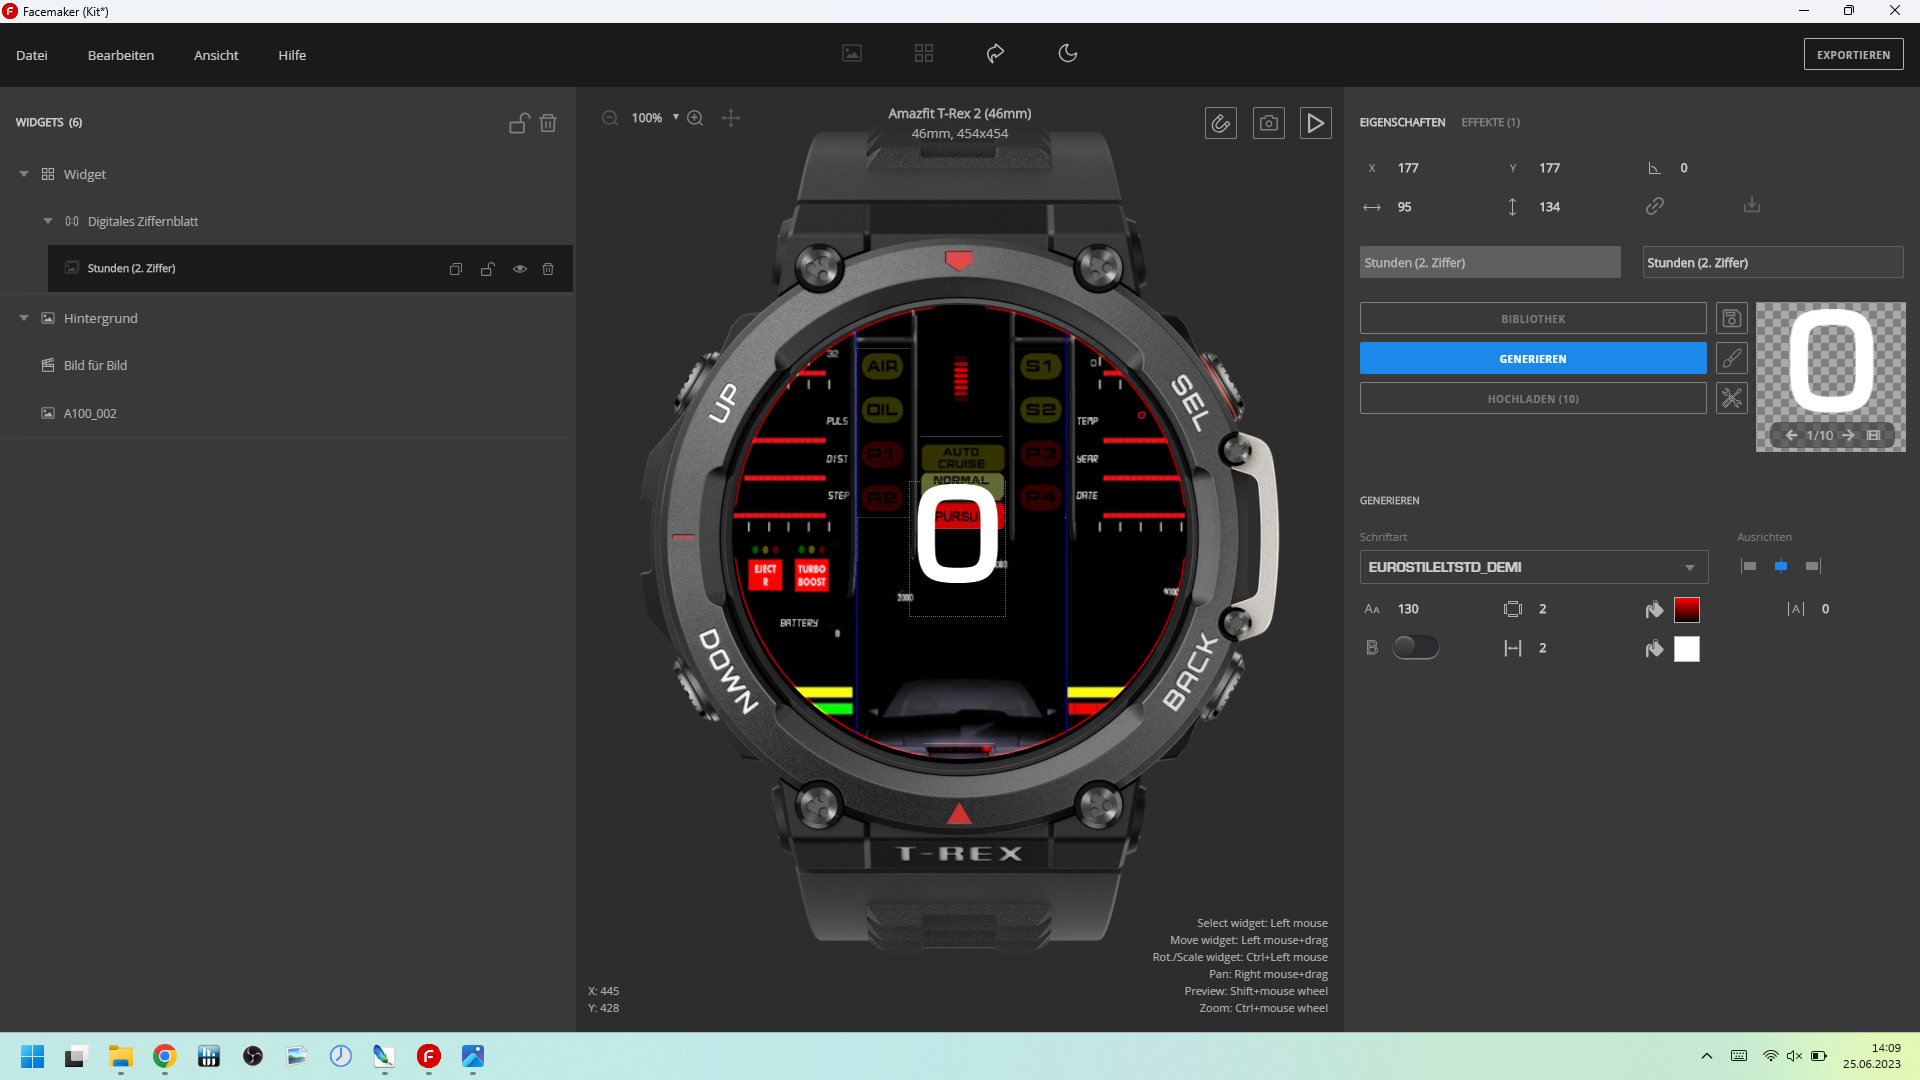The height and width of the screenshot is (1080, 1920).
Task: Zoom in the canvas with plus magnifier
Action: coord(695,118)
